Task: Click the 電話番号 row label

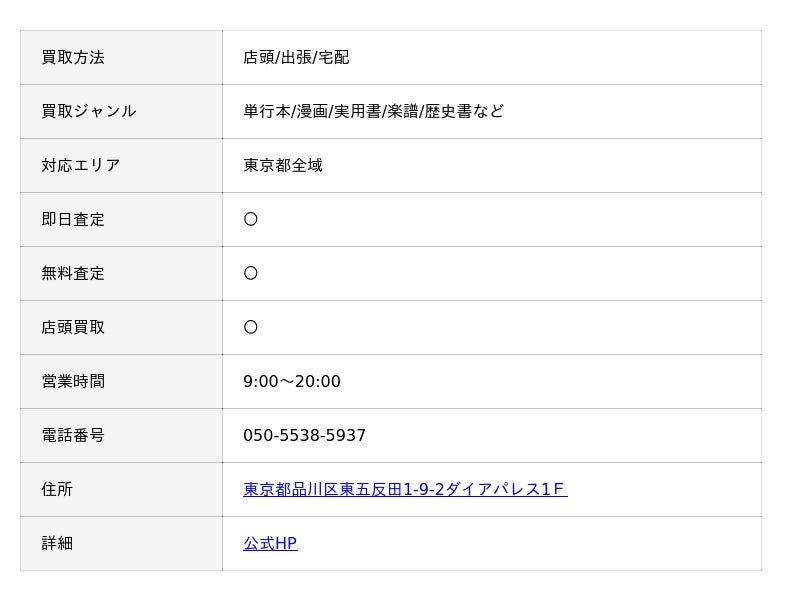Action: click(x=73, y=435)
